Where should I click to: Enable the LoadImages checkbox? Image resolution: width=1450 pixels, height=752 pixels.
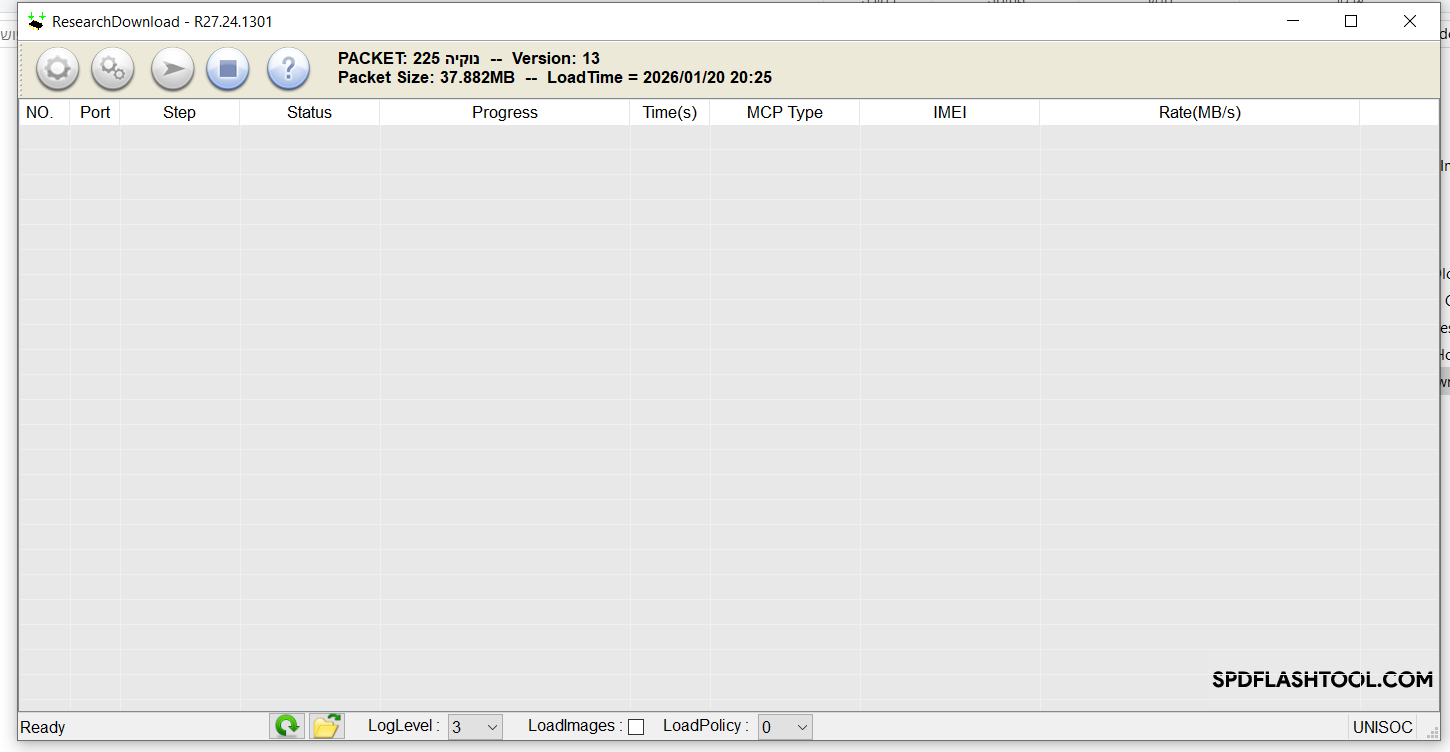tap(636, 727)
